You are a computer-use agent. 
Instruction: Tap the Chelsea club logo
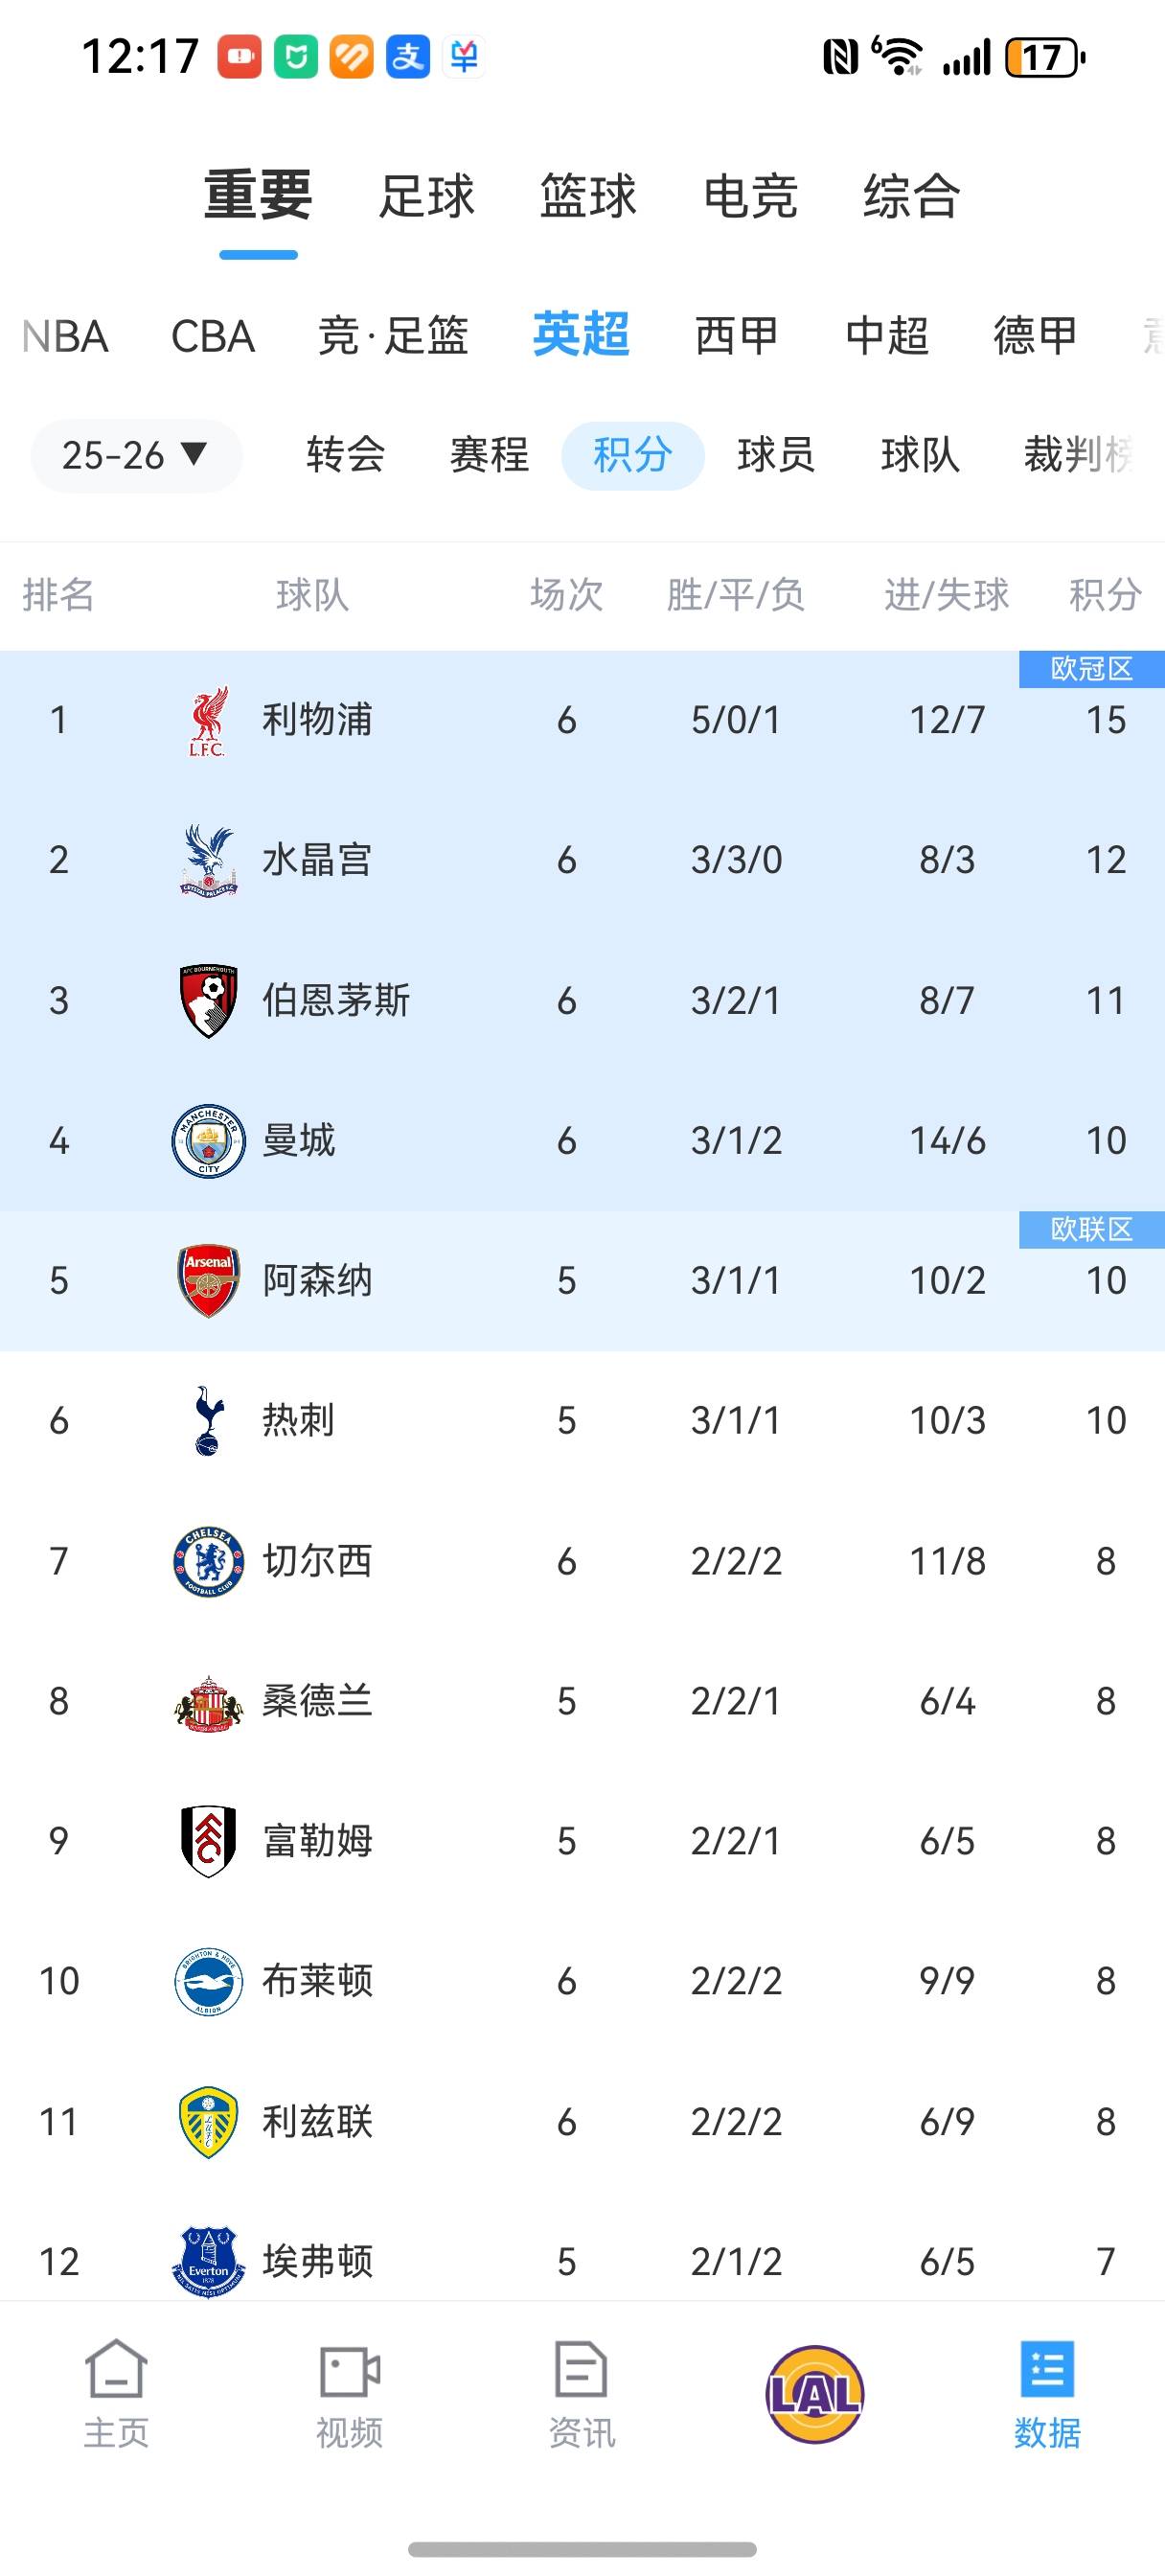pyautogui.click(x=208, y=1561)
